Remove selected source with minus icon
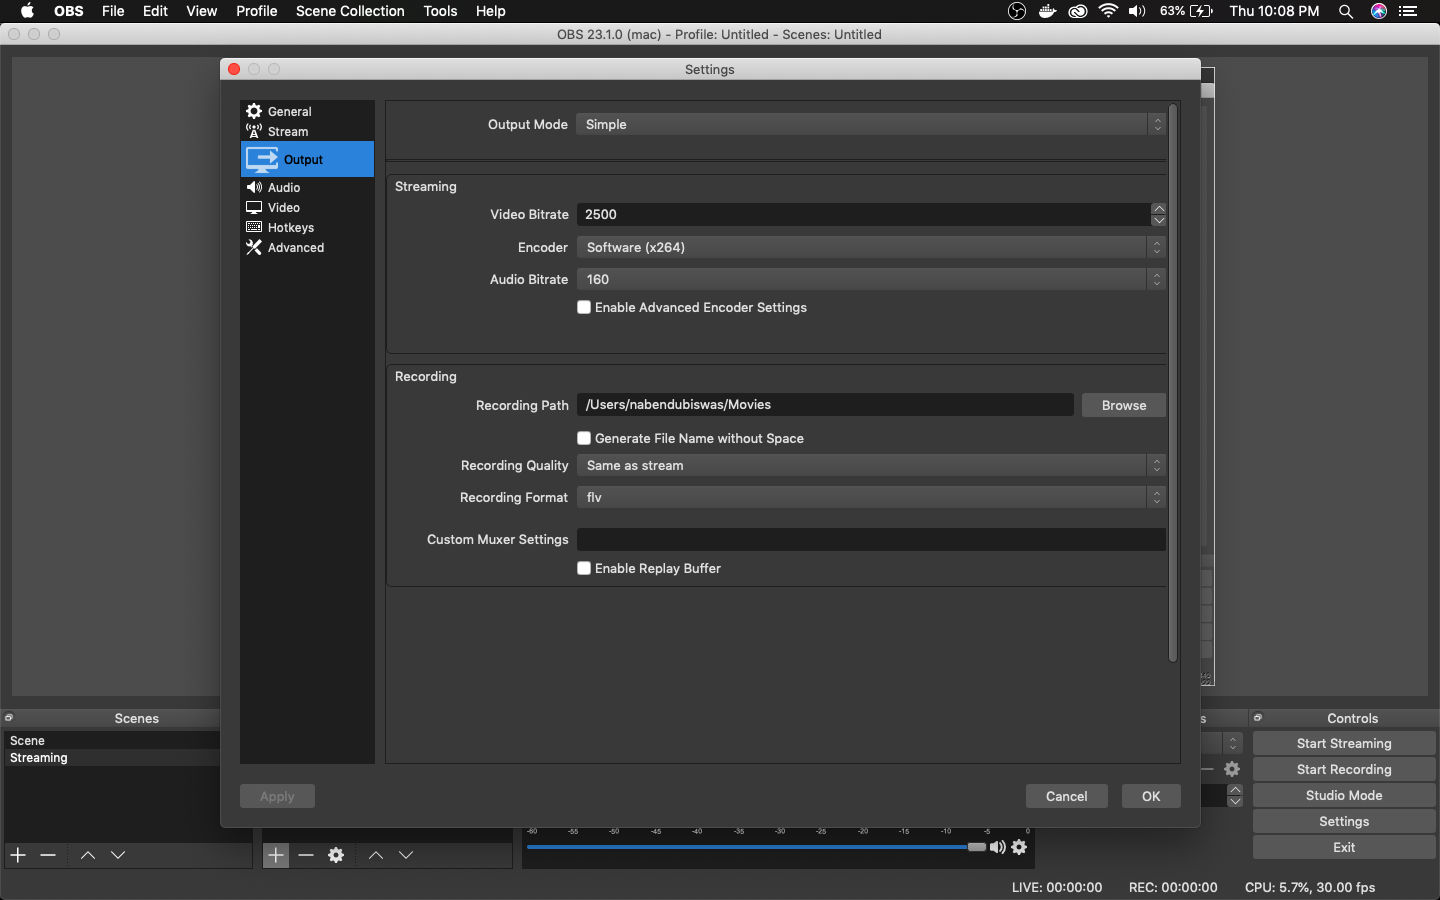 point(306,855)
